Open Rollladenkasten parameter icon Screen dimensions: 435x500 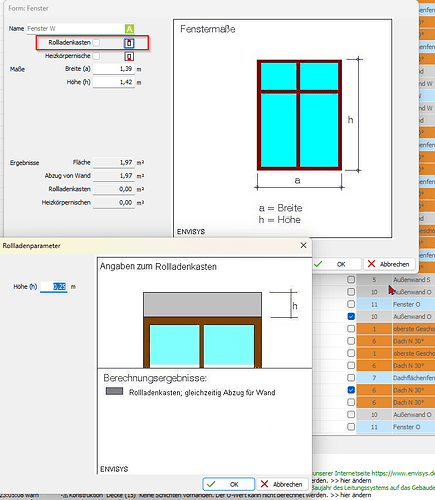(129, 43)
